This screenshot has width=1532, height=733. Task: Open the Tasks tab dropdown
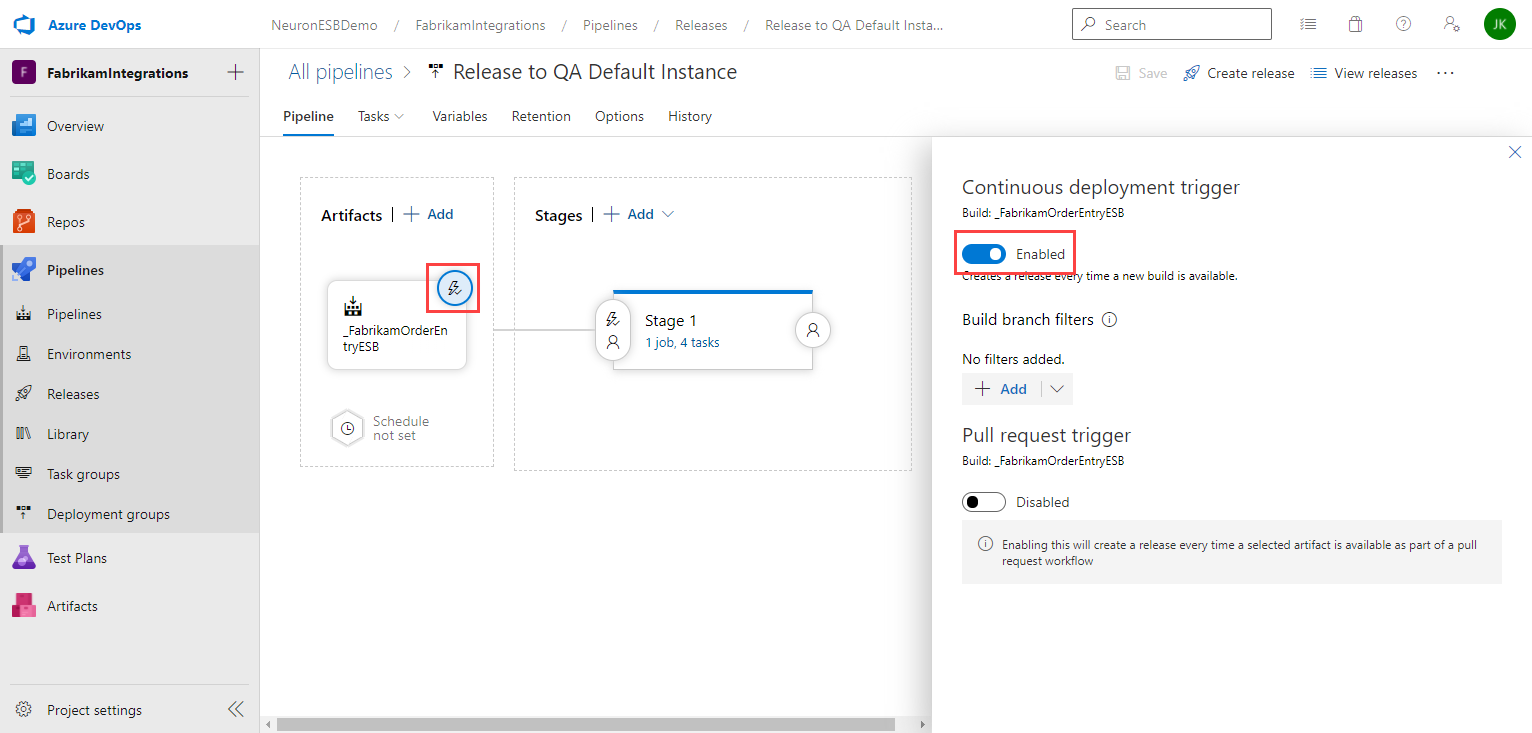tap(381, 116)
